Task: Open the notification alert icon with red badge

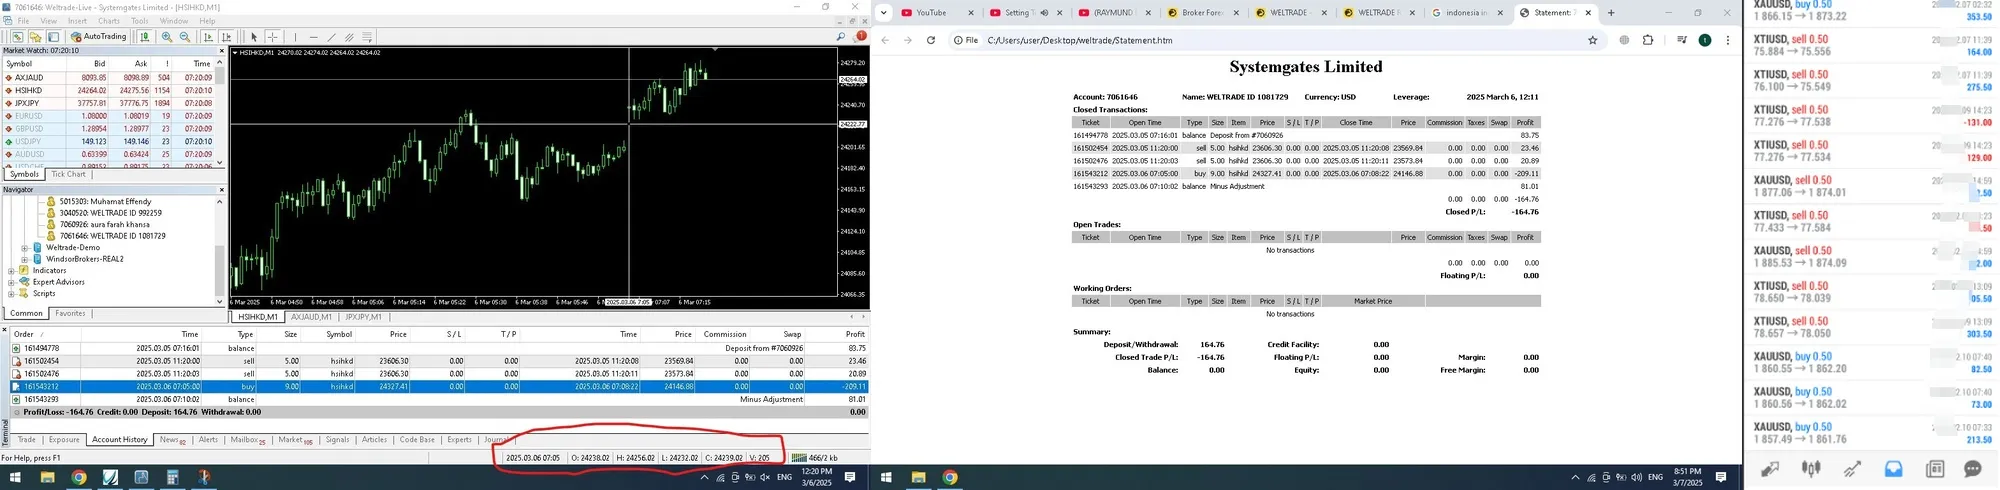Action: click(861, 37)
